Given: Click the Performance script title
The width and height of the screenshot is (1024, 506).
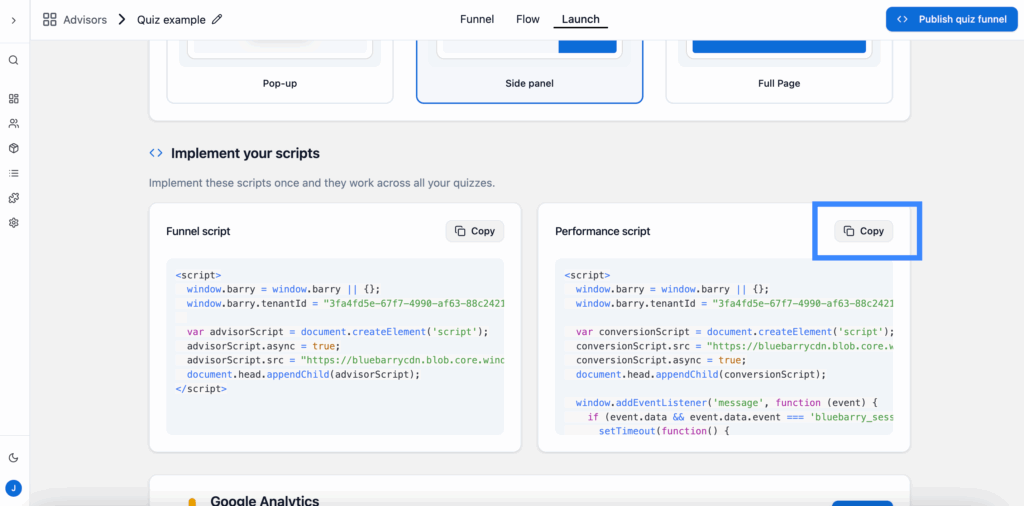Looking at the screenshot, I should click(603, 231).
